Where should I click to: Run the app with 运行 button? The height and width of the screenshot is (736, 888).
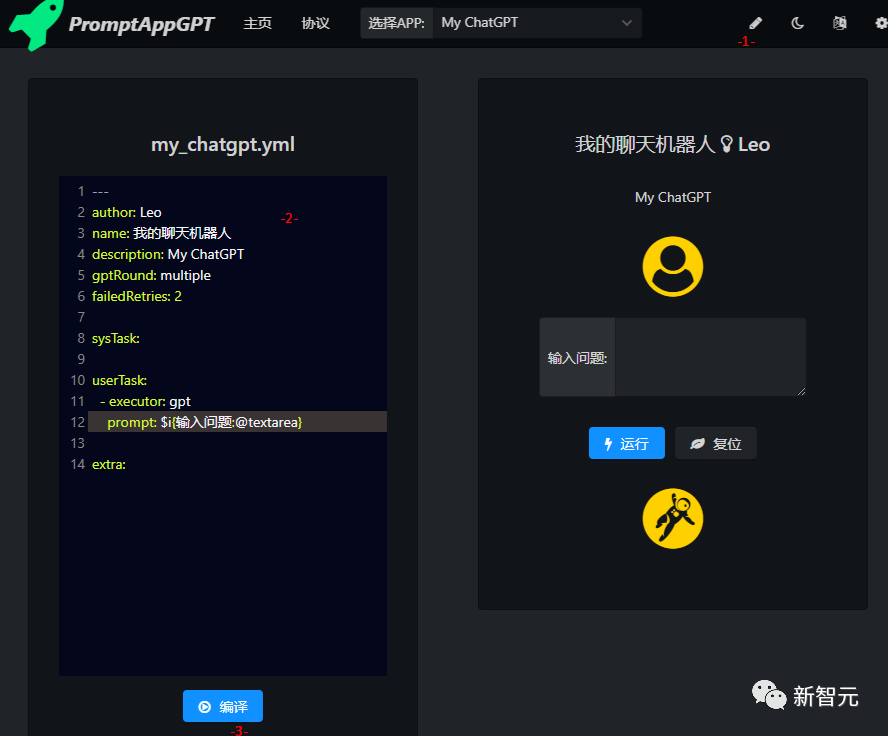626,443
